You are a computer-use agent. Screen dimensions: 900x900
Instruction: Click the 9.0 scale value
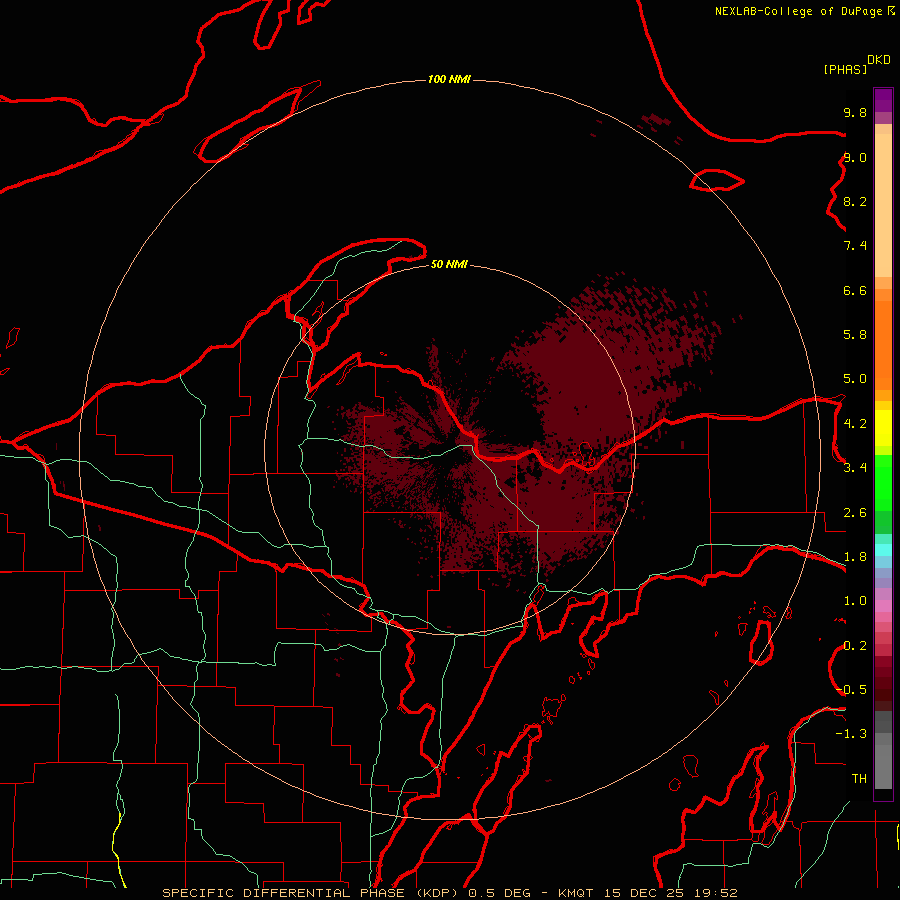[x=855, y=157]
